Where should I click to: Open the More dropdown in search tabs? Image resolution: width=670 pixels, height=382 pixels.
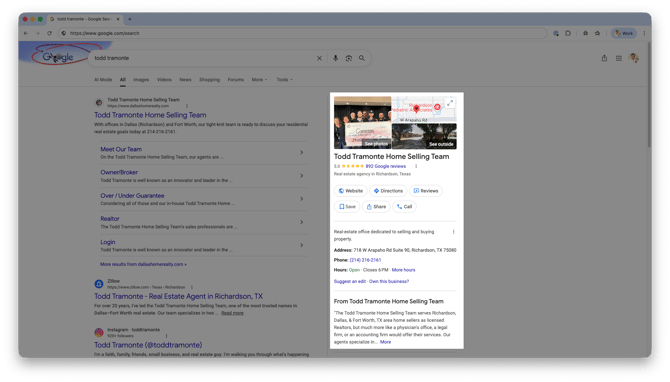(259, 79)
